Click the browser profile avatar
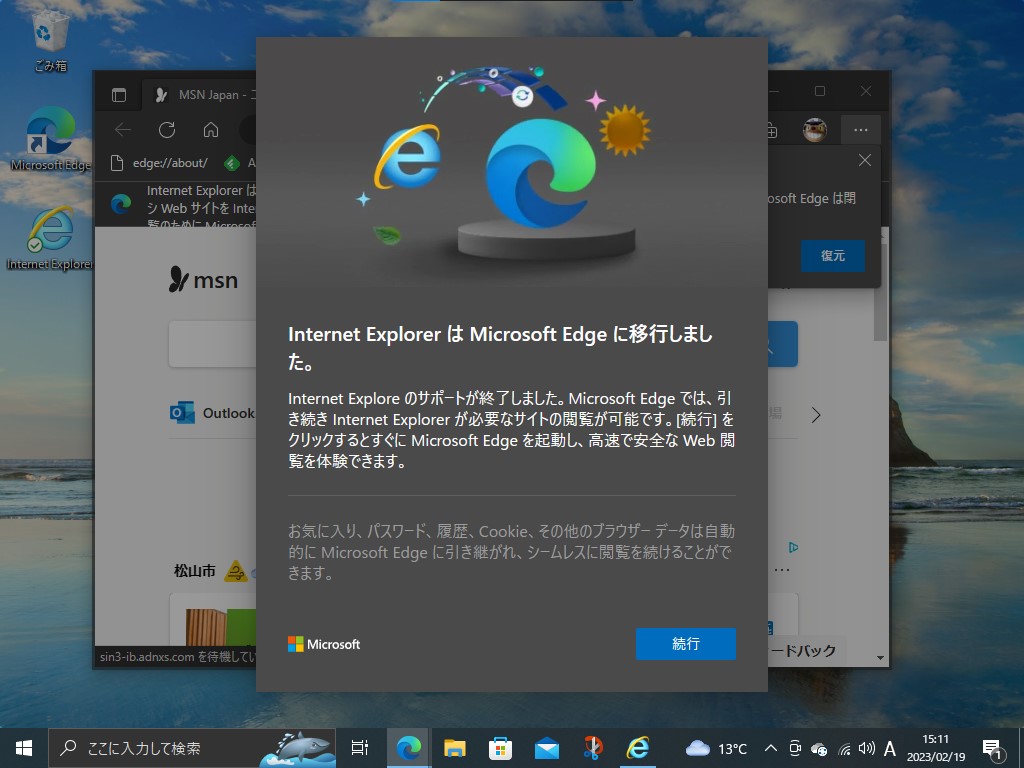Screen dimensions: 1024x768 tap(814, 129)
